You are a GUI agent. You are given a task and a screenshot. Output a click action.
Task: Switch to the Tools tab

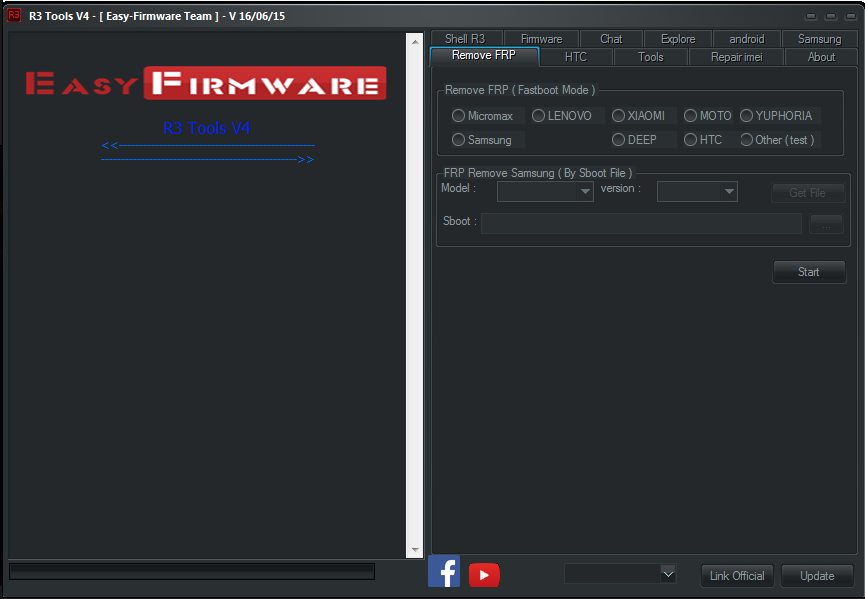click(651, 57)
